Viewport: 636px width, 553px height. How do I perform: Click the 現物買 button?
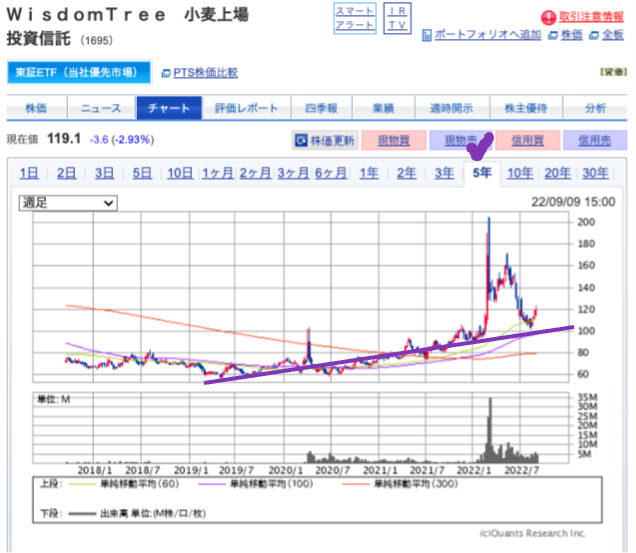394,141
